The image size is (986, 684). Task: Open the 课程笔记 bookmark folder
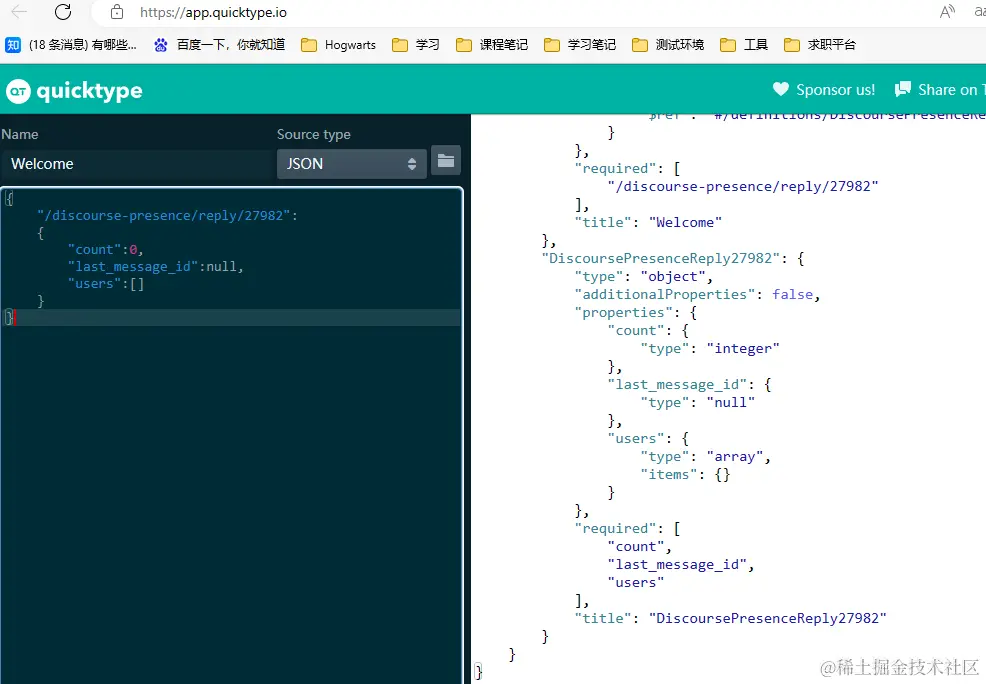(492, 45)
